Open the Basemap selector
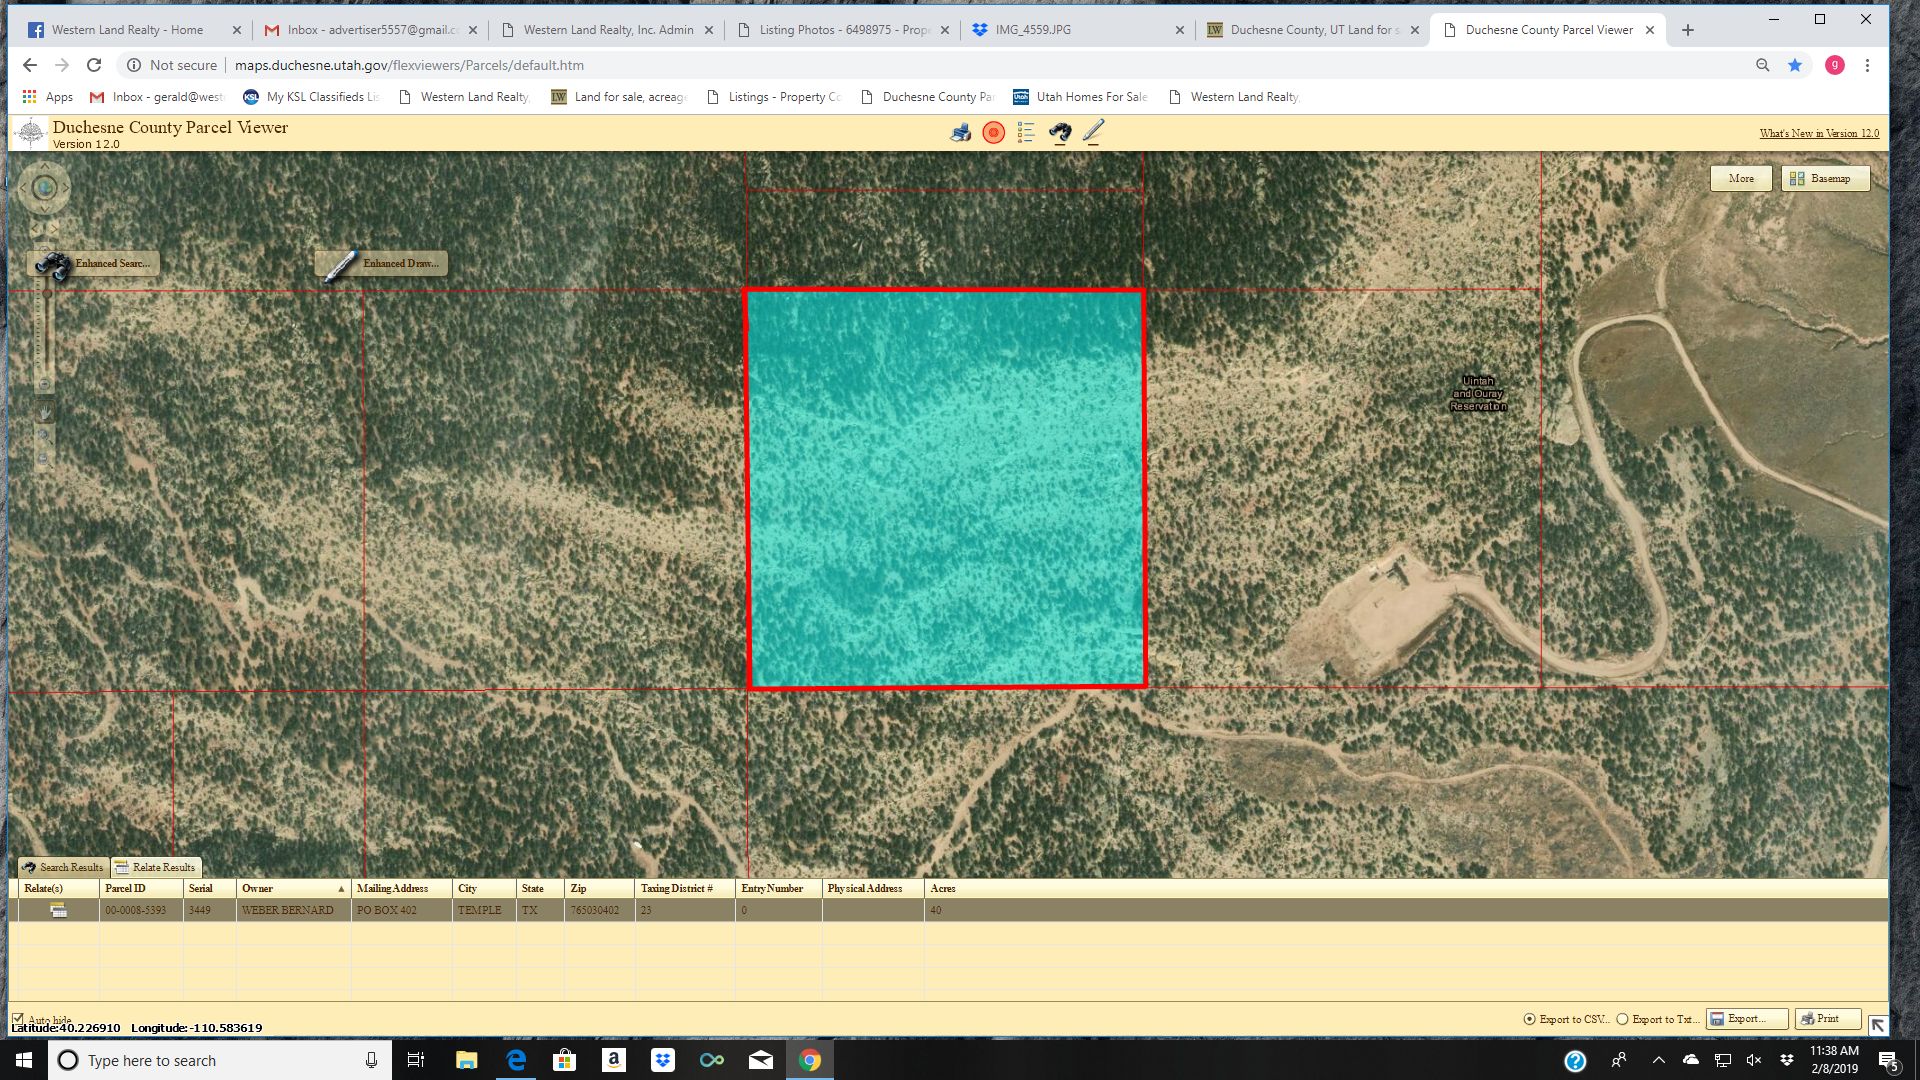This screenshot has width=1920, height=1080. 1826,178
